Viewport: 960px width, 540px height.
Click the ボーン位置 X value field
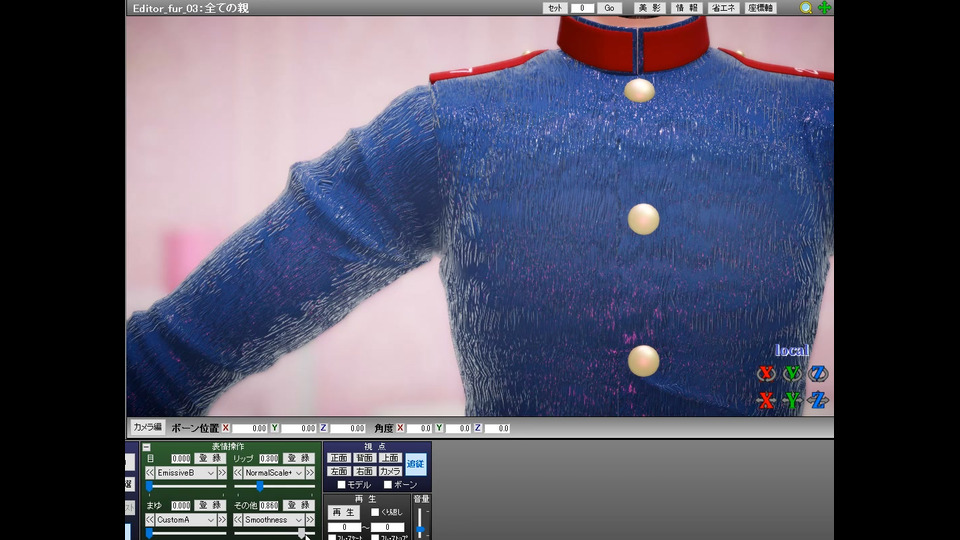coord(250,428)
